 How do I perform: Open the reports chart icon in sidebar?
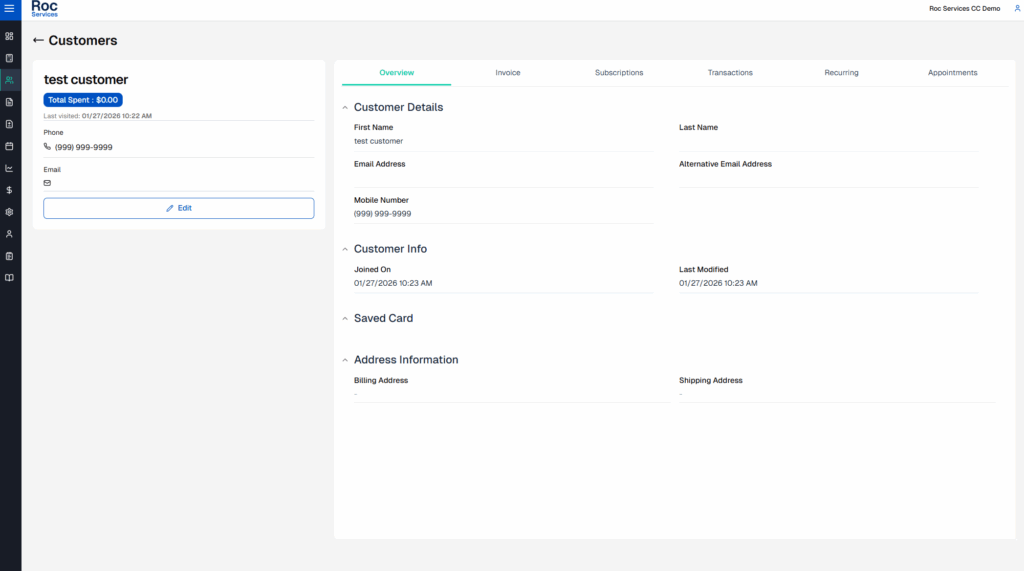(x=10, y=168)
